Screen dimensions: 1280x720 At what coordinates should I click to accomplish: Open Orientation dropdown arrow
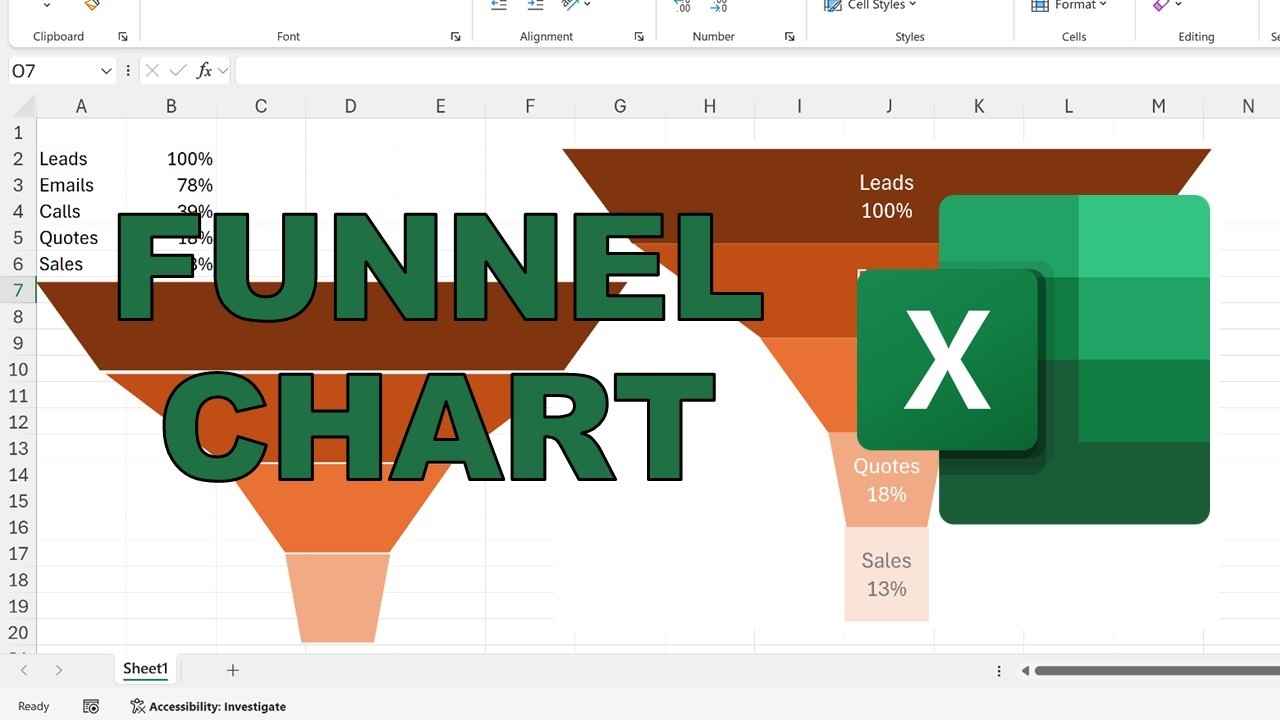point(587,5)
